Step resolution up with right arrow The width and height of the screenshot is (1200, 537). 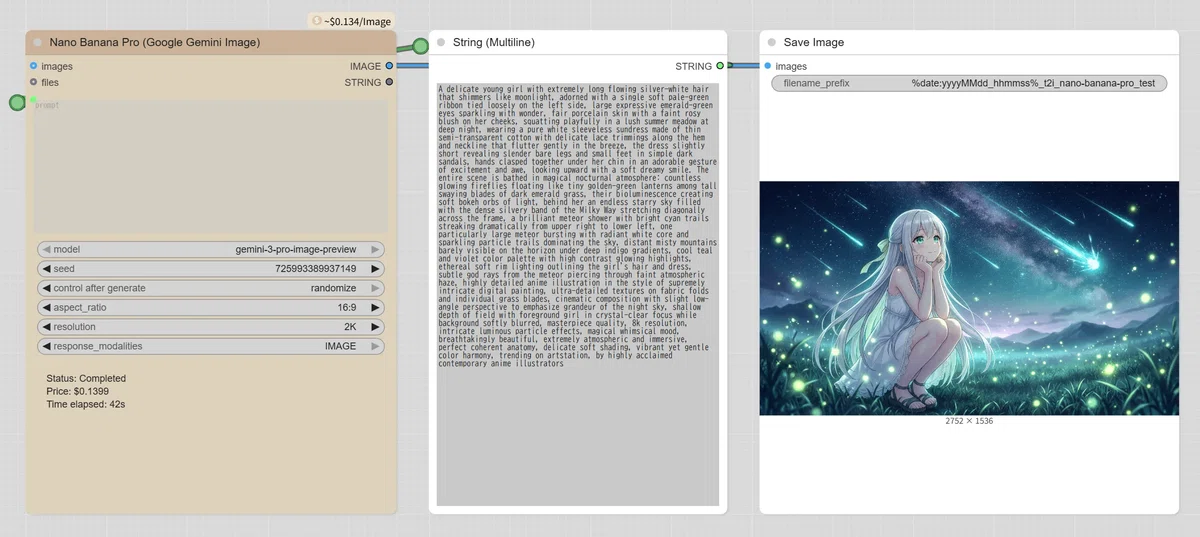coord(376,327)
